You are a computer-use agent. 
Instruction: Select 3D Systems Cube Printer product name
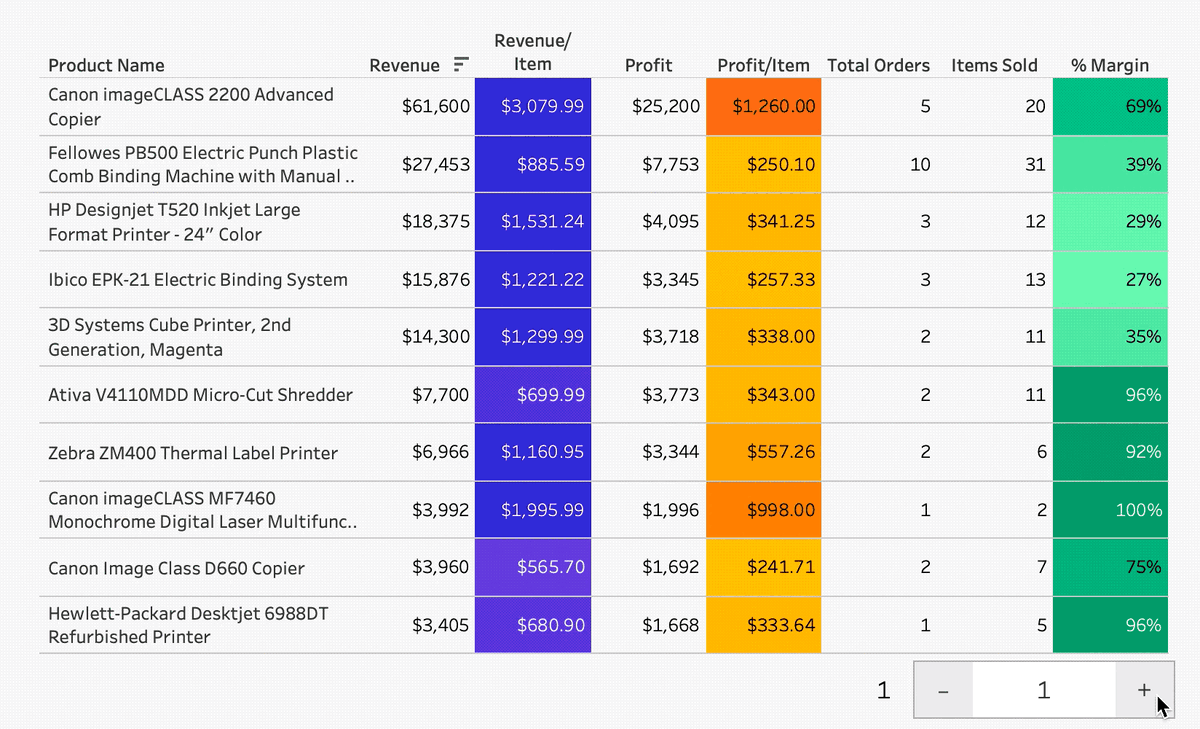(168, 337)
